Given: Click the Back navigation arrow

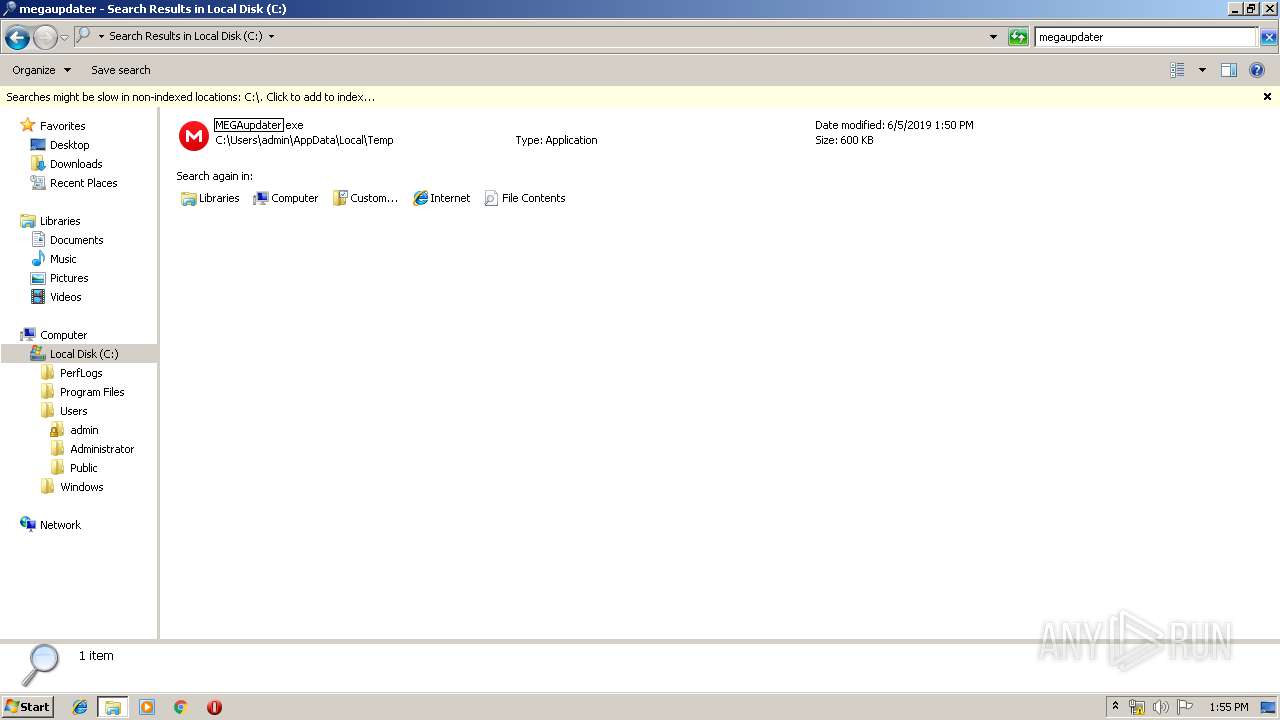Looking at the screenshot, I should point(17,37).
